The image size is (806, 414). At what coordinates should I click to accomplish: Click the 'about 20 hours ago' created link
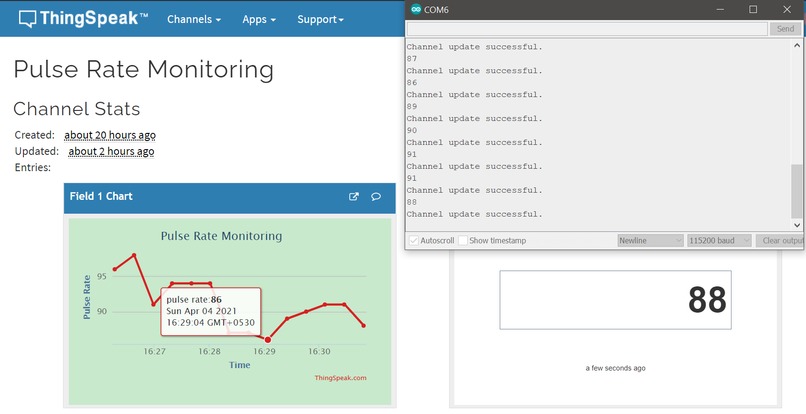click(x=110, y=135)
